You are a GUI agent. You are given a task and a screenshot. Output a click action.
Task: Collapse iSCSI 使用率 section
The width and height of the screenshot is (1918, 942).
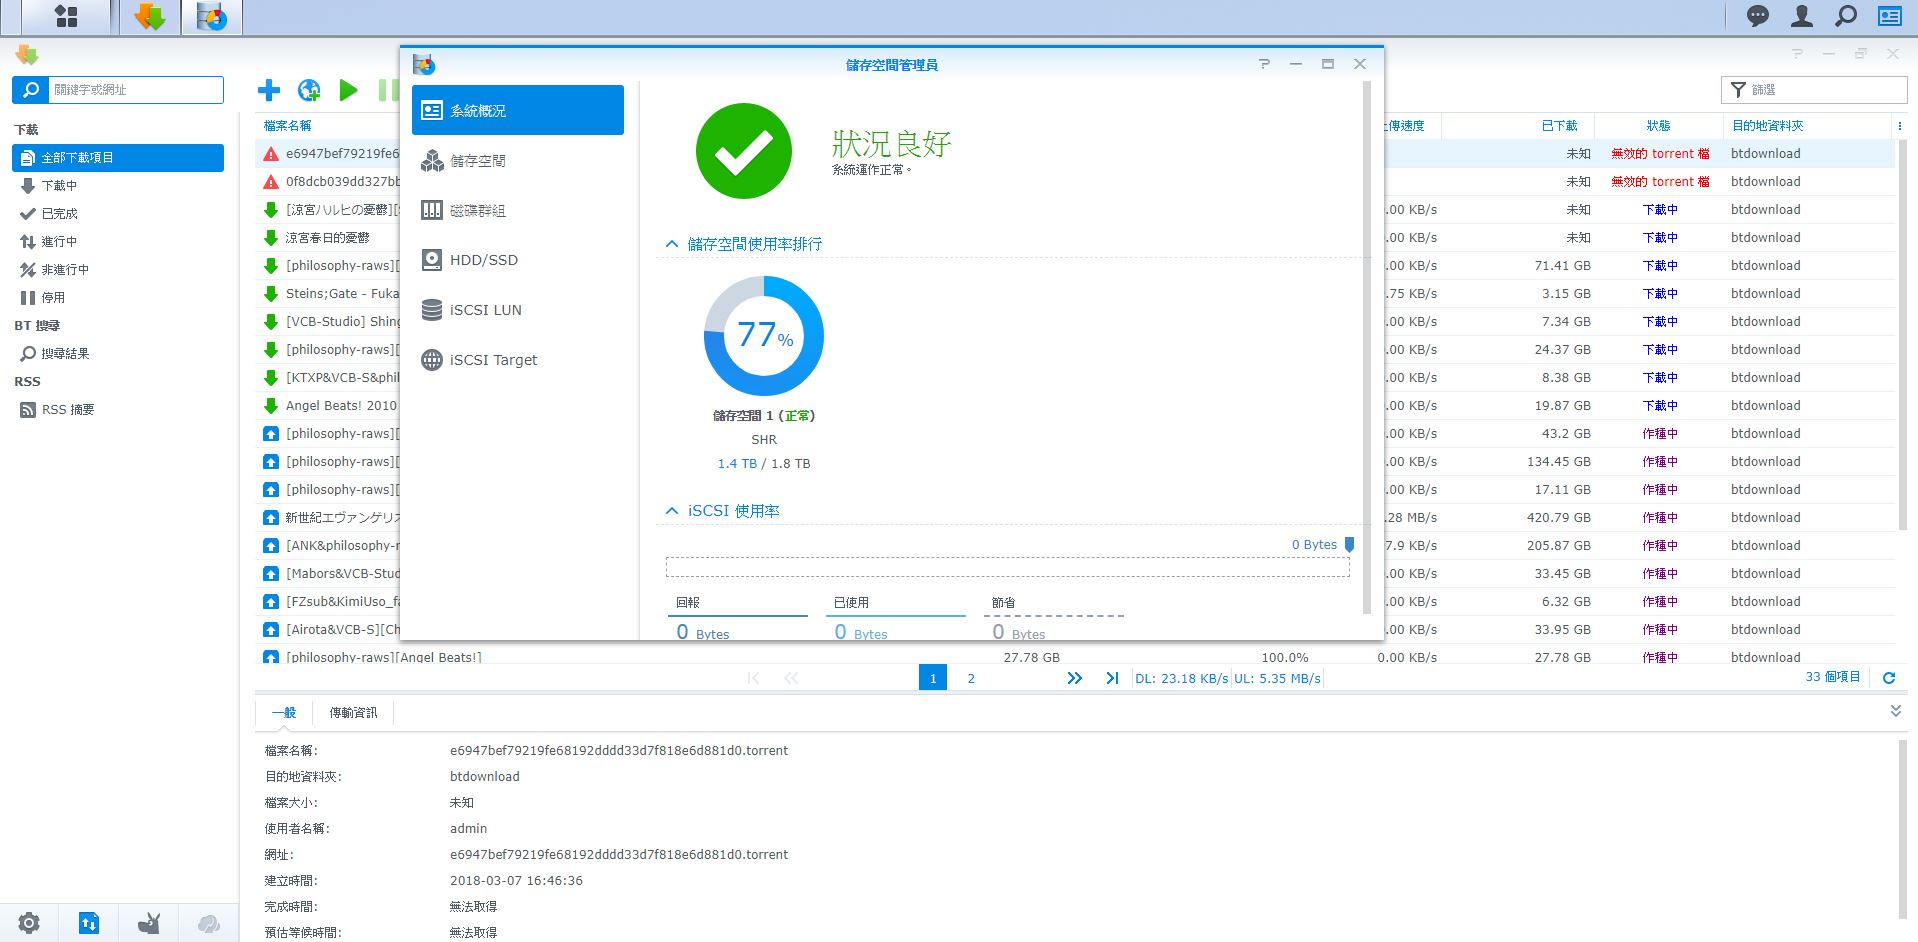pyautogui.click(x=671, y=511)
